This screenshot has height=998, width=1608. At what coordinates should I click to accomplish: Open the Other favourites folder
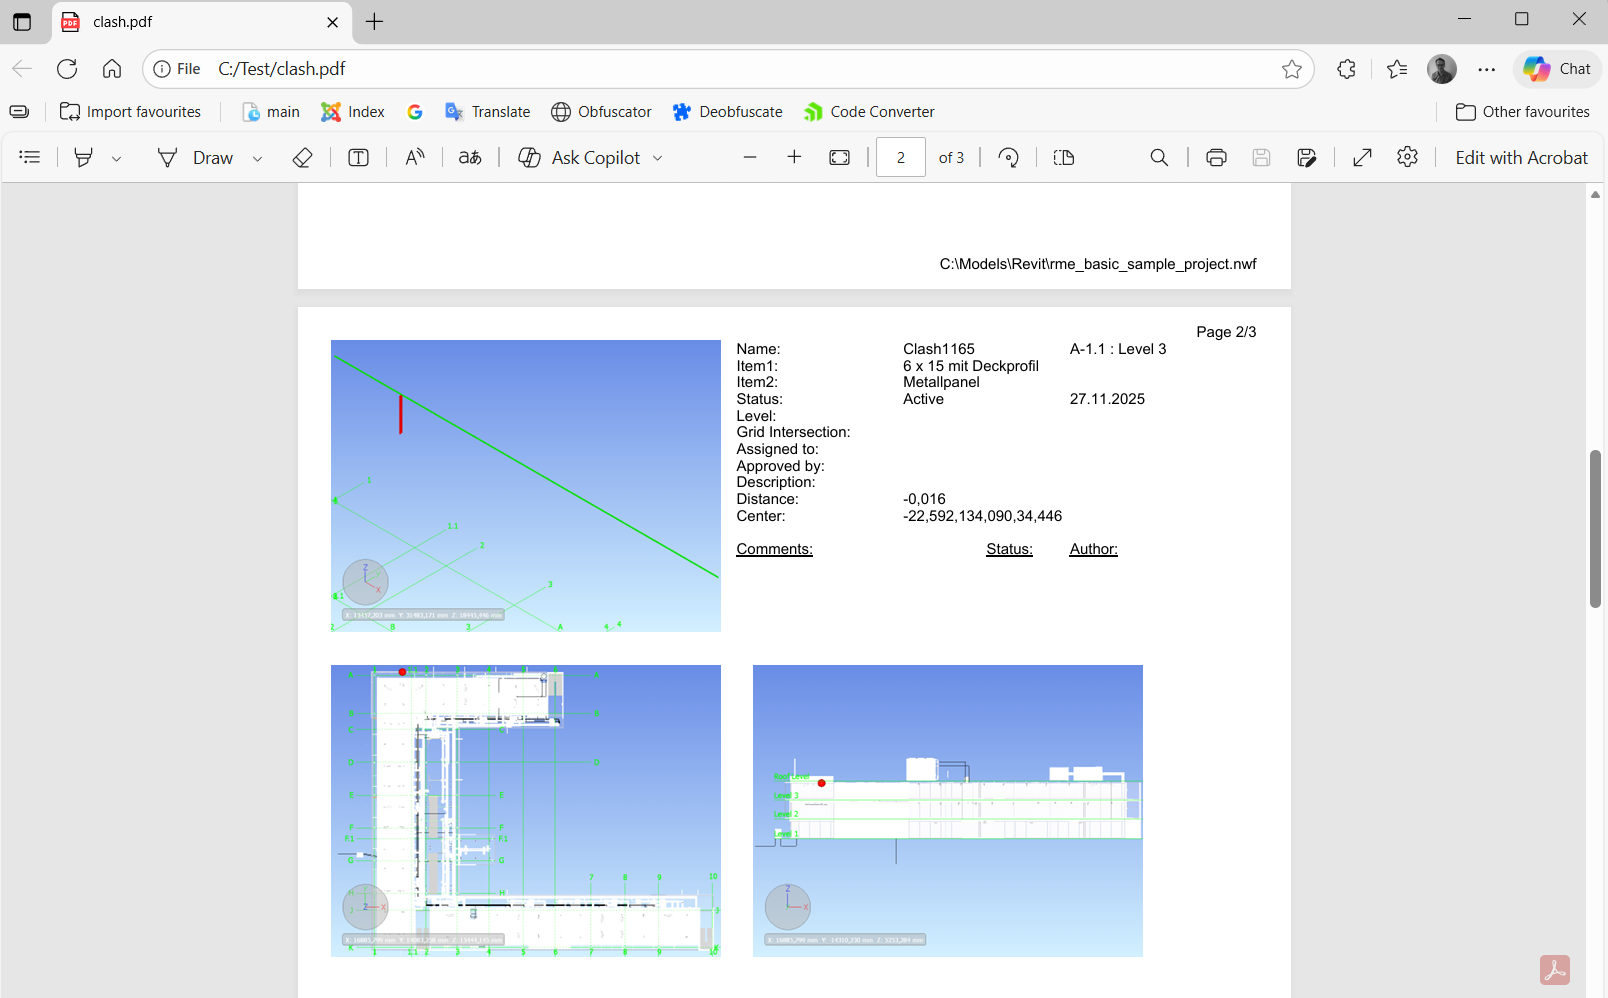[x=1522, y=112]
